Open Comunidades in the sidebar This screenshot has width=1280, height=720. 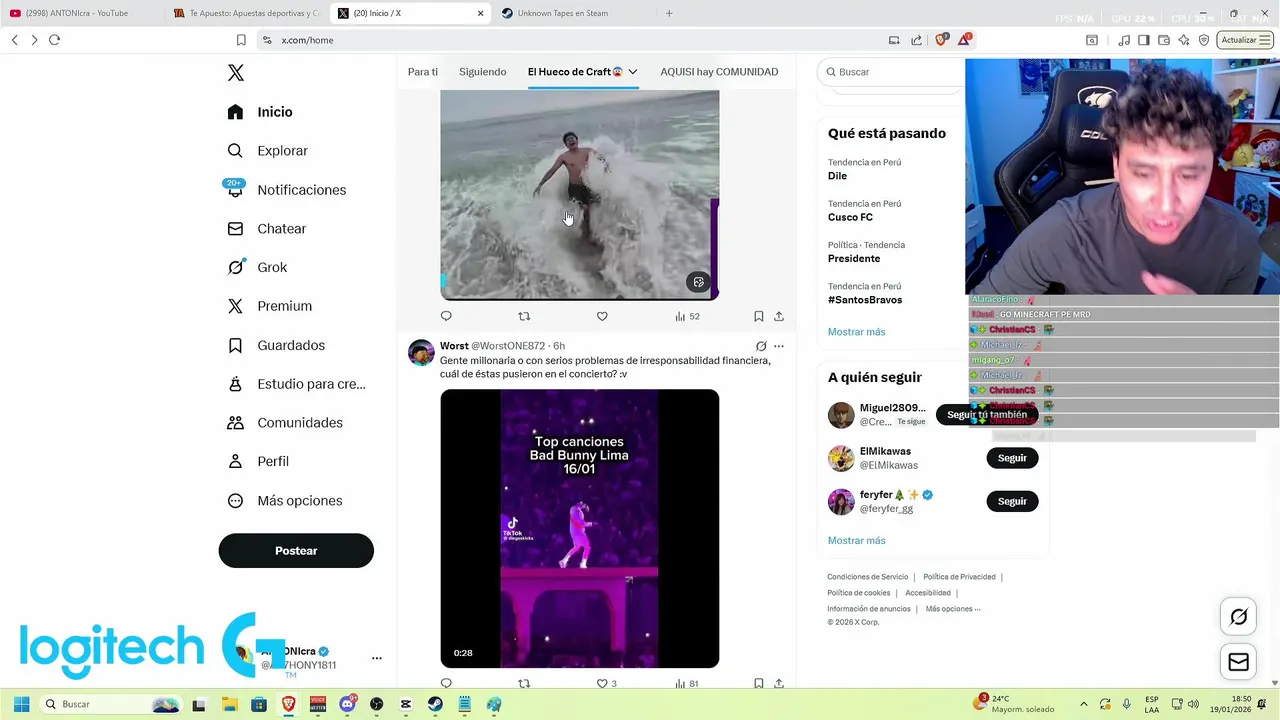point(285,422)
